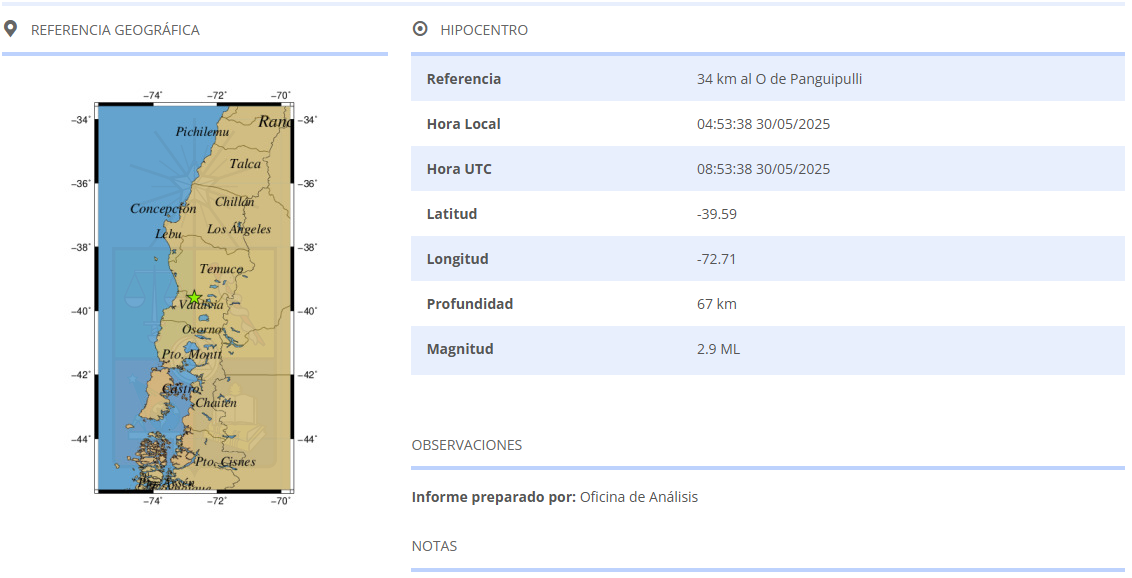This screenshot has width=1132, height=578.
Task: Select the text Oficina de Análisis
Action: pos(639,496)
